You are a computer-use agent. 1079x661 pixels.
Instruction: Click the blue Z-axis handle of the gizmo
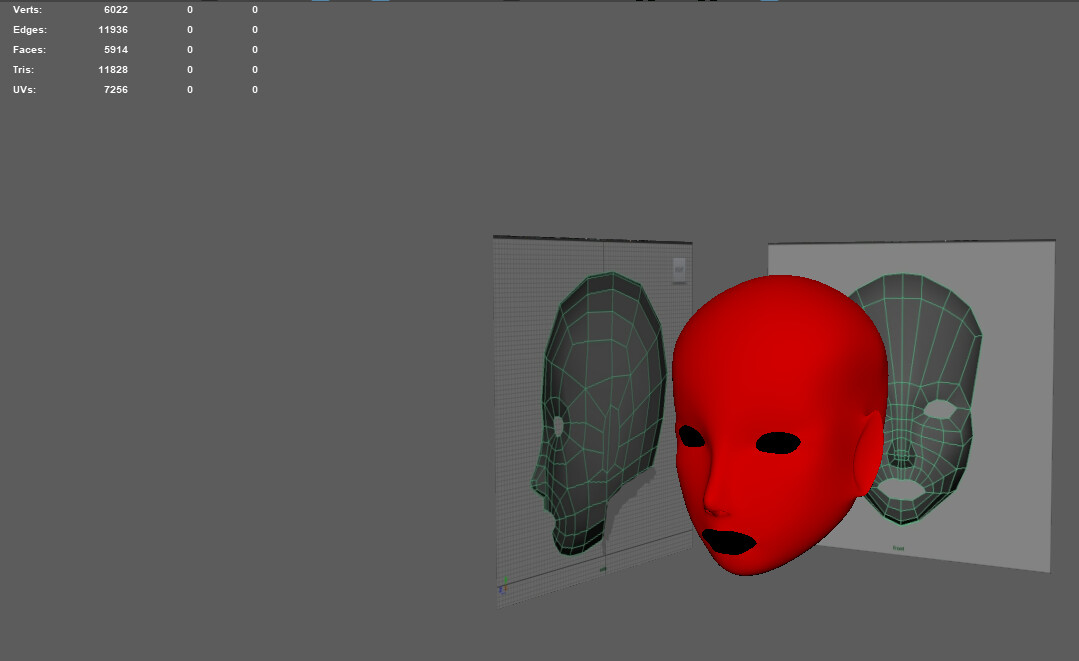pos(500,590)
